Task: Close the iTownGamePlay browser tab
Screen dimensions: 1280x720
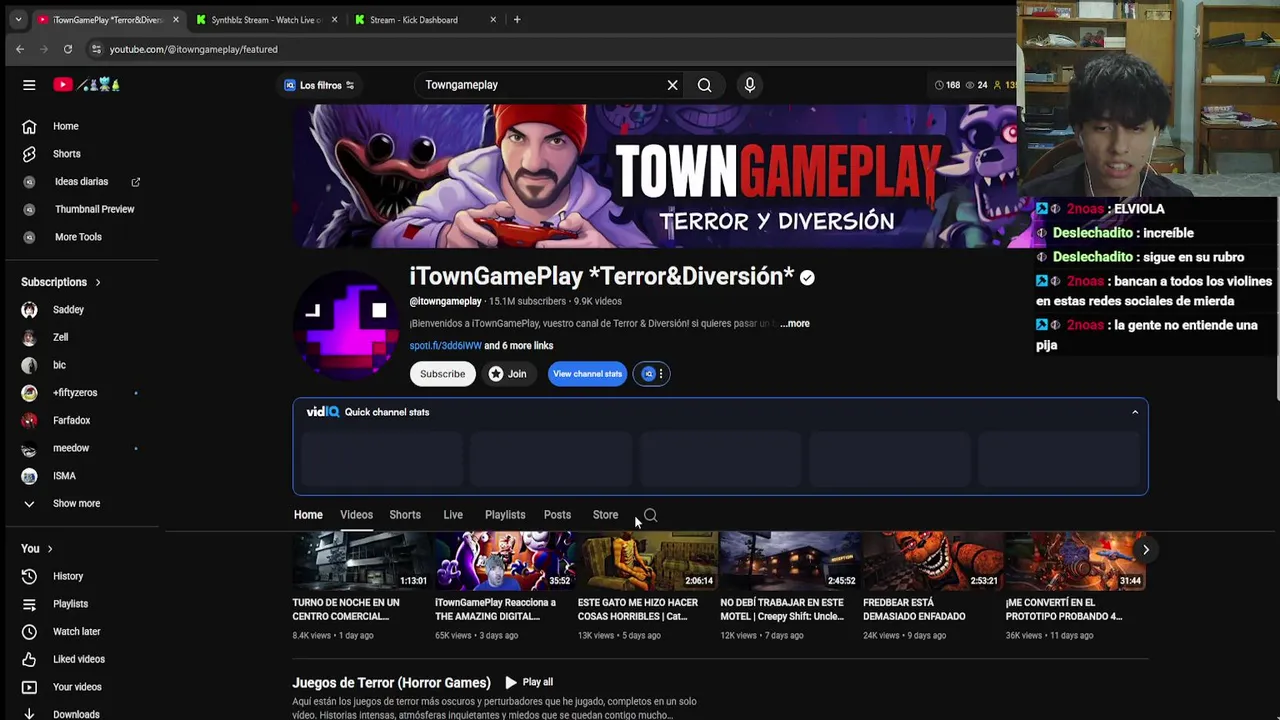Action: 175,20
